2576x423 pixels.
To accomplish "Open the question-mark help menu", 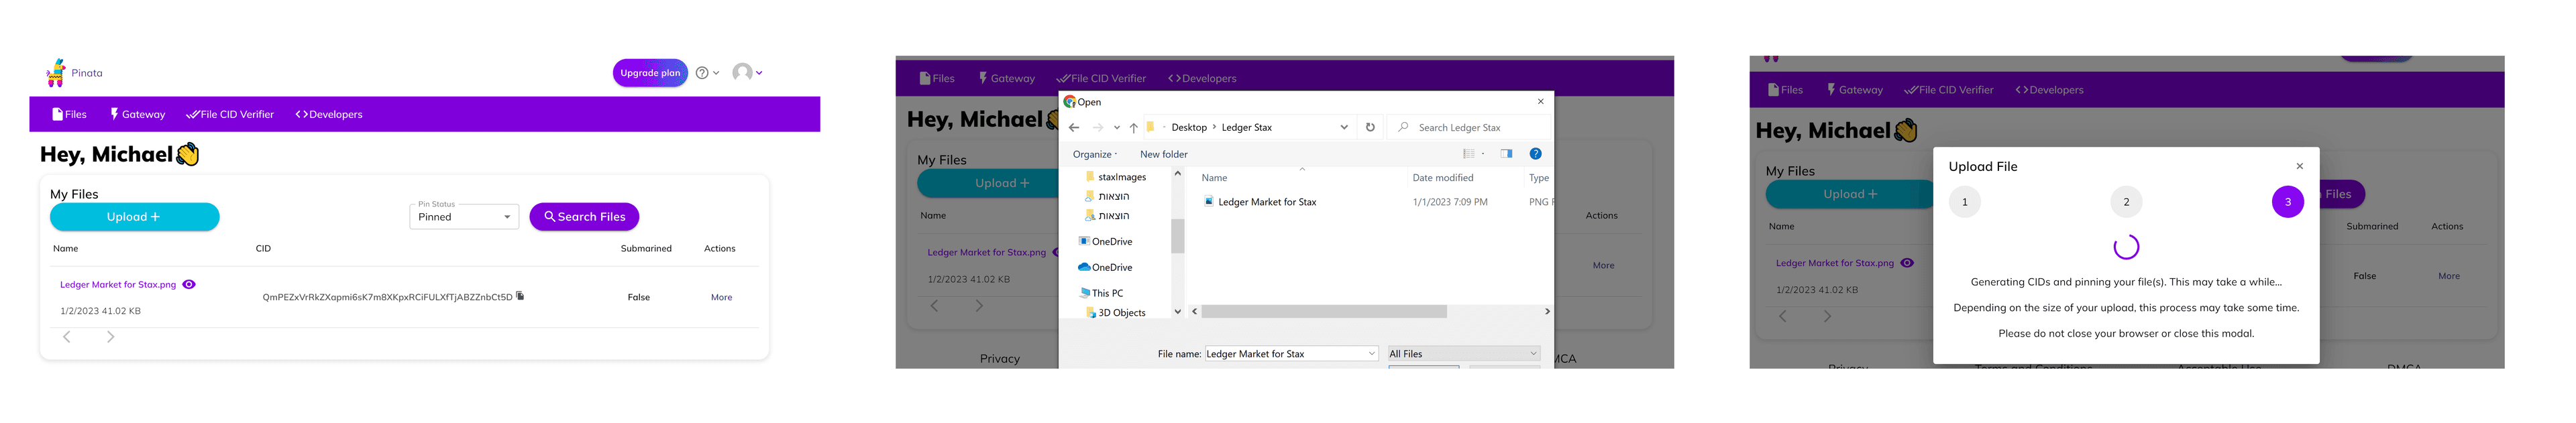I will click(x=707, y=73).
